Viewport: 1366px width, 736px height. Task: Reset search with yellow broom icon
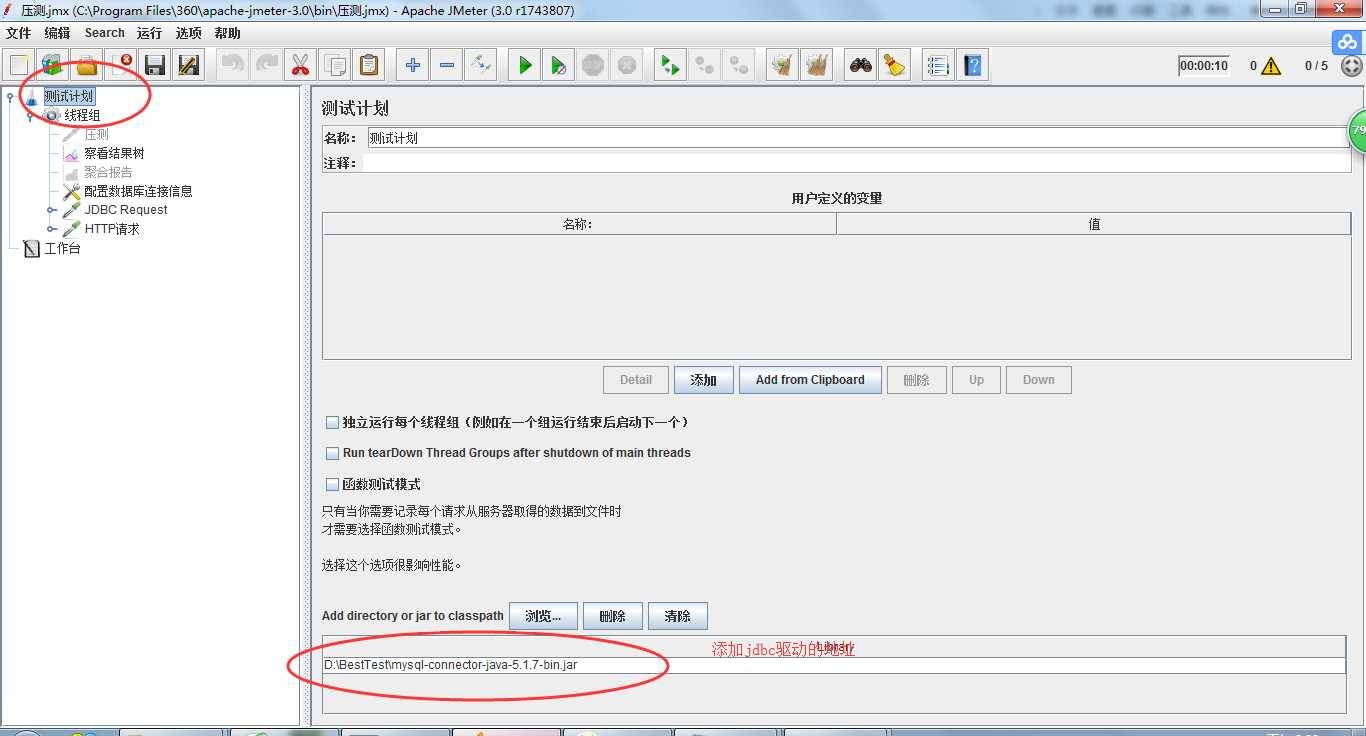click(894, 66)
